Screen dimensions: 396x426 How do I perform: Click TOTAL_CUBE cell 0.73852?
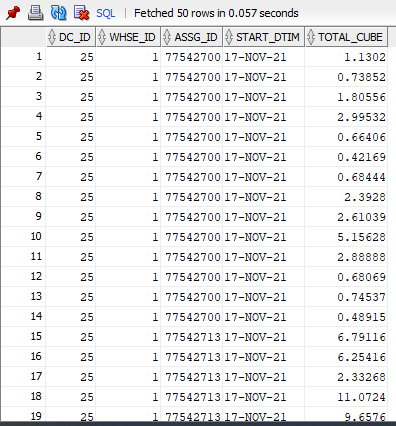(x=346, y=77)
